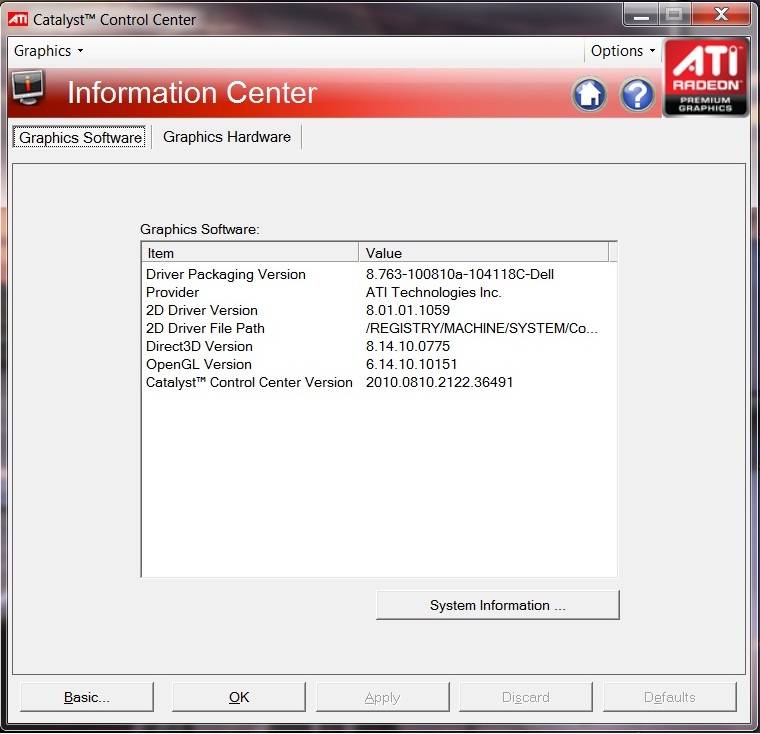The height and width of the screenshot is (734, 760).
Task: Click the value 8.763-100810a-104118C-Dell
Action: (459, 274)
